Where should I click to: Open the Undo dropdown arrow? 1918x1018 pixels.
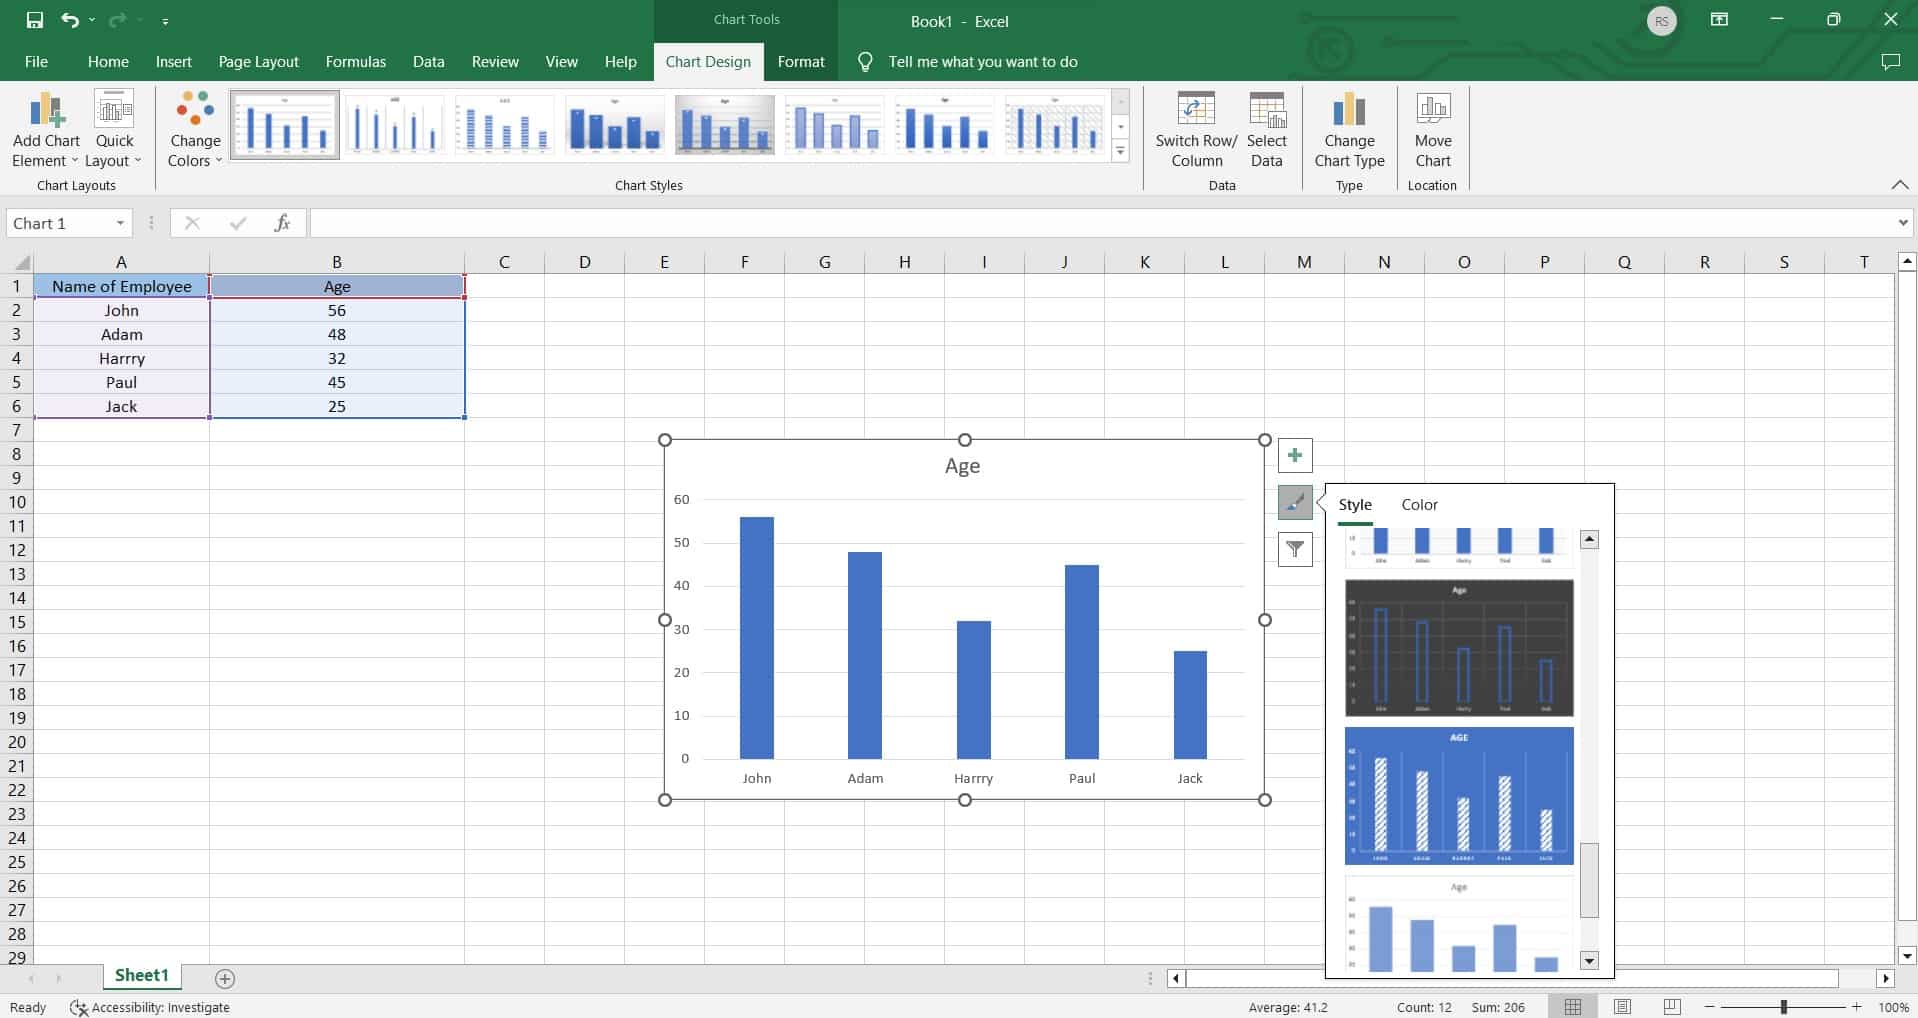click(x=92, y=20)
